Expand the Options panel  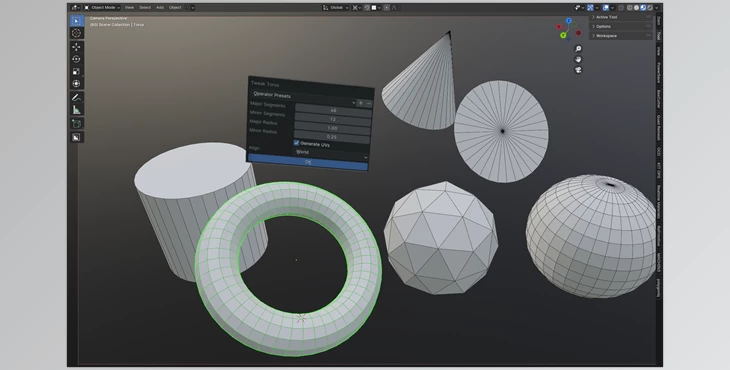point(621,26)
